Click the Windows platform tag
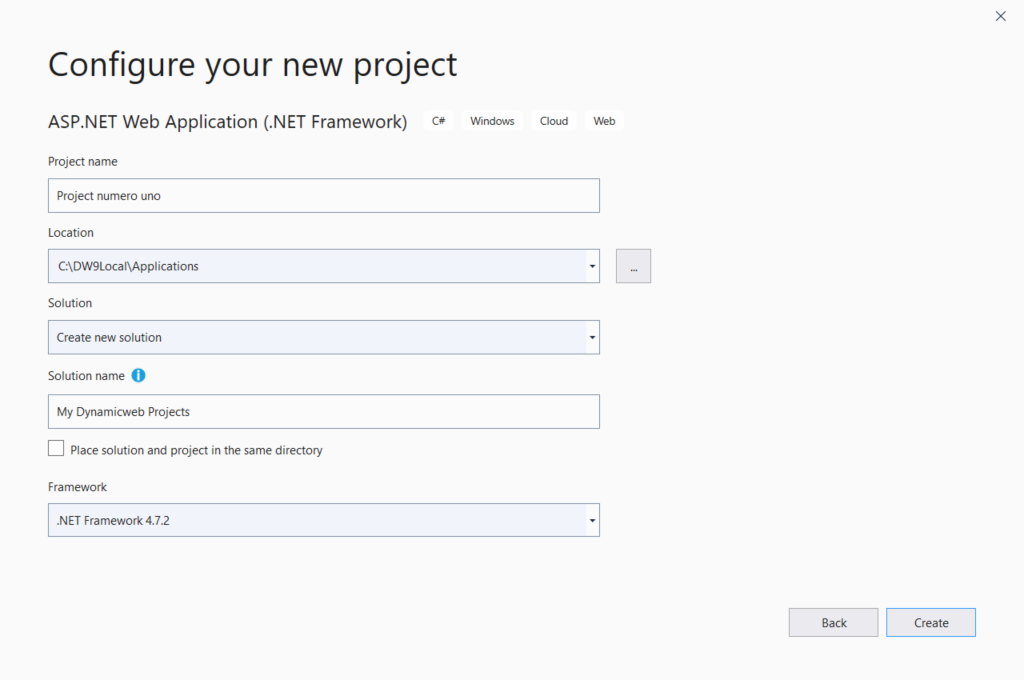1024x680 pixels. coord(492,121)
